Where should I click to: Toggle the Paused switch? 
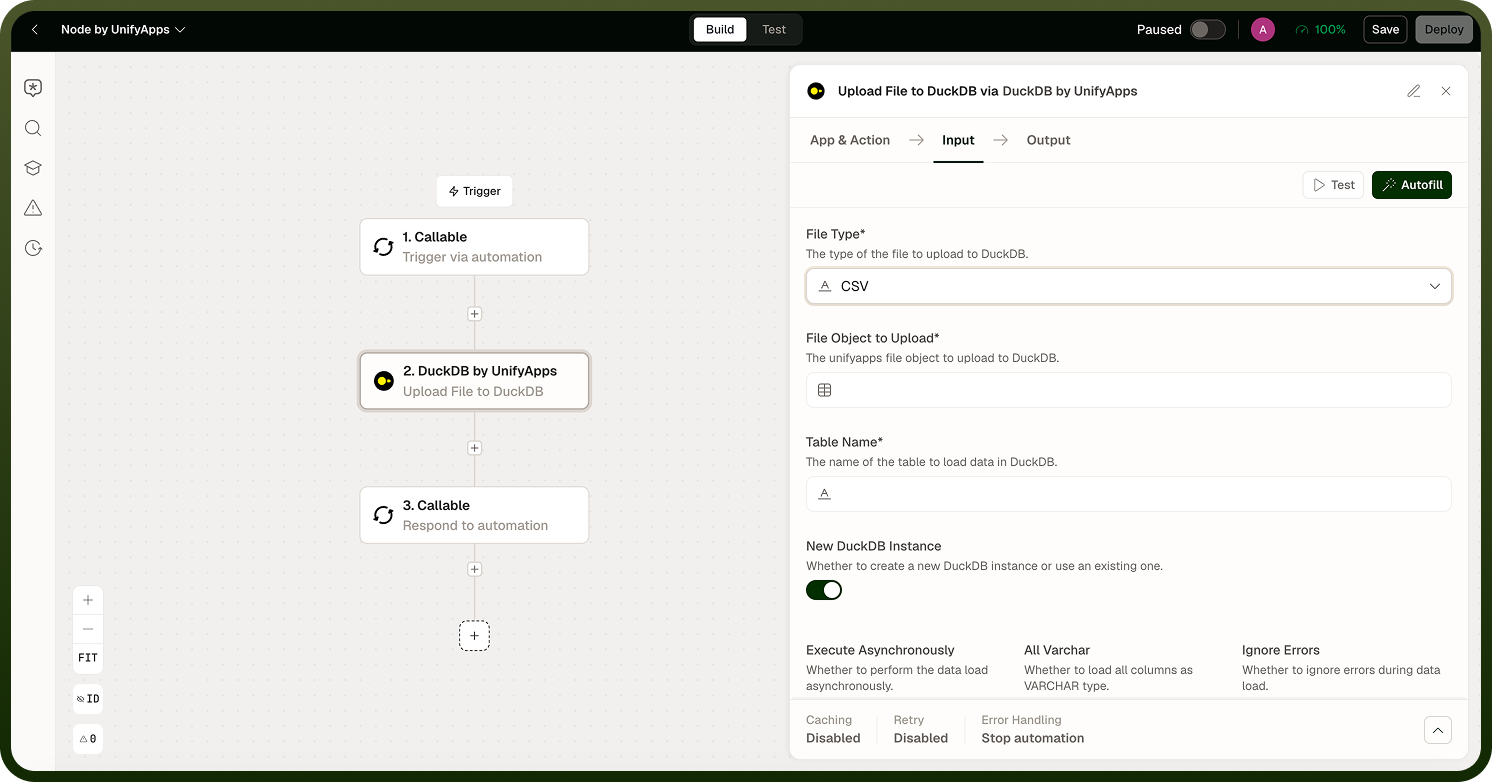(x=1208, y=30)
